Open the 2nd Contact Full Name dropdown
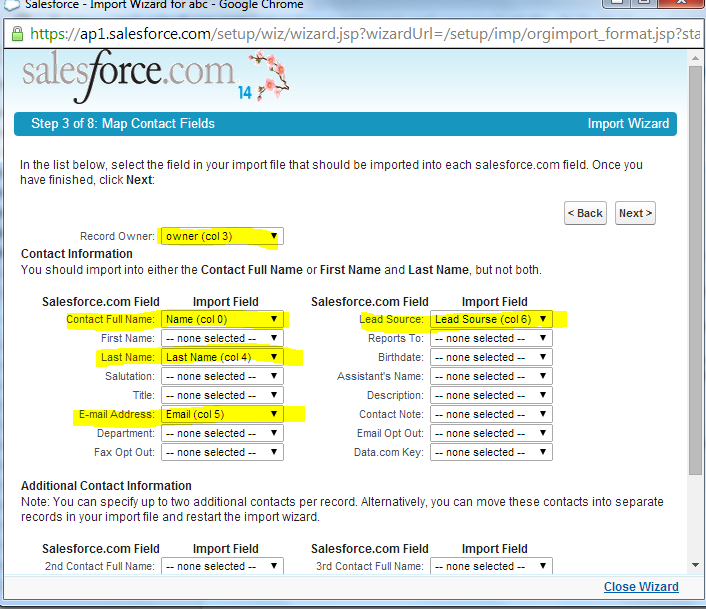The width and height of the screenshot is (706, 609). tap(222, 566)
